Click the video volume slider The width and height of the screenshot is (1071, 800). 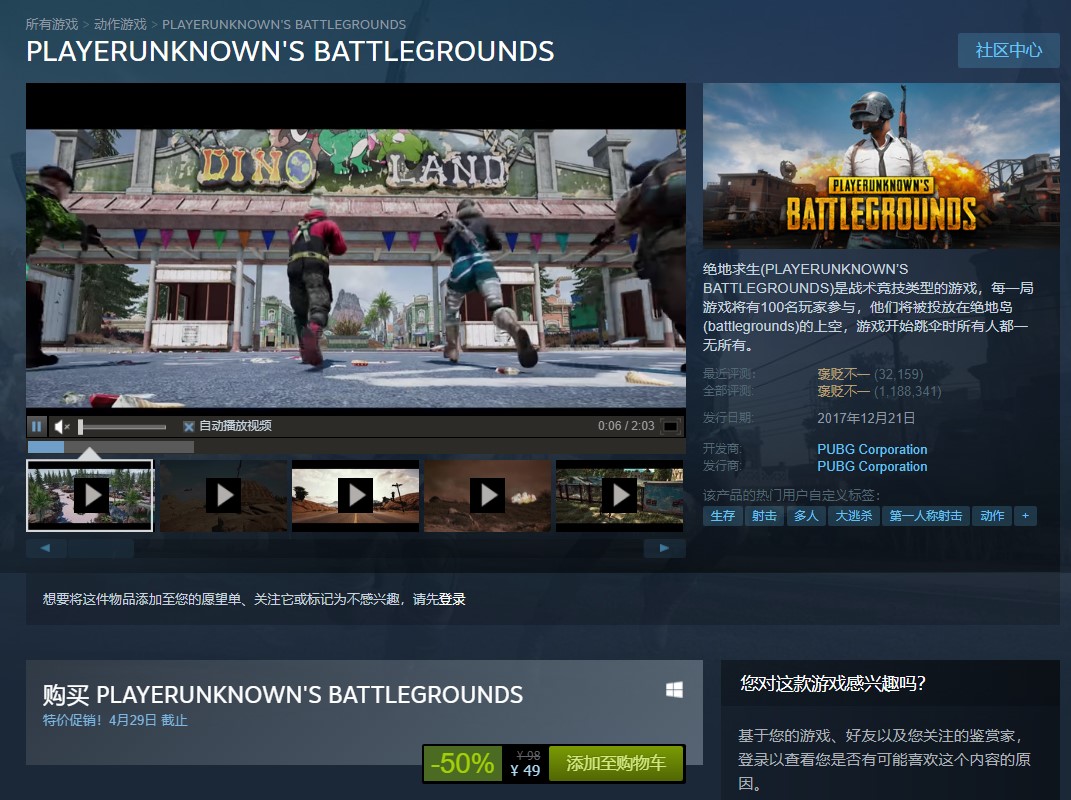pos(122,427)
